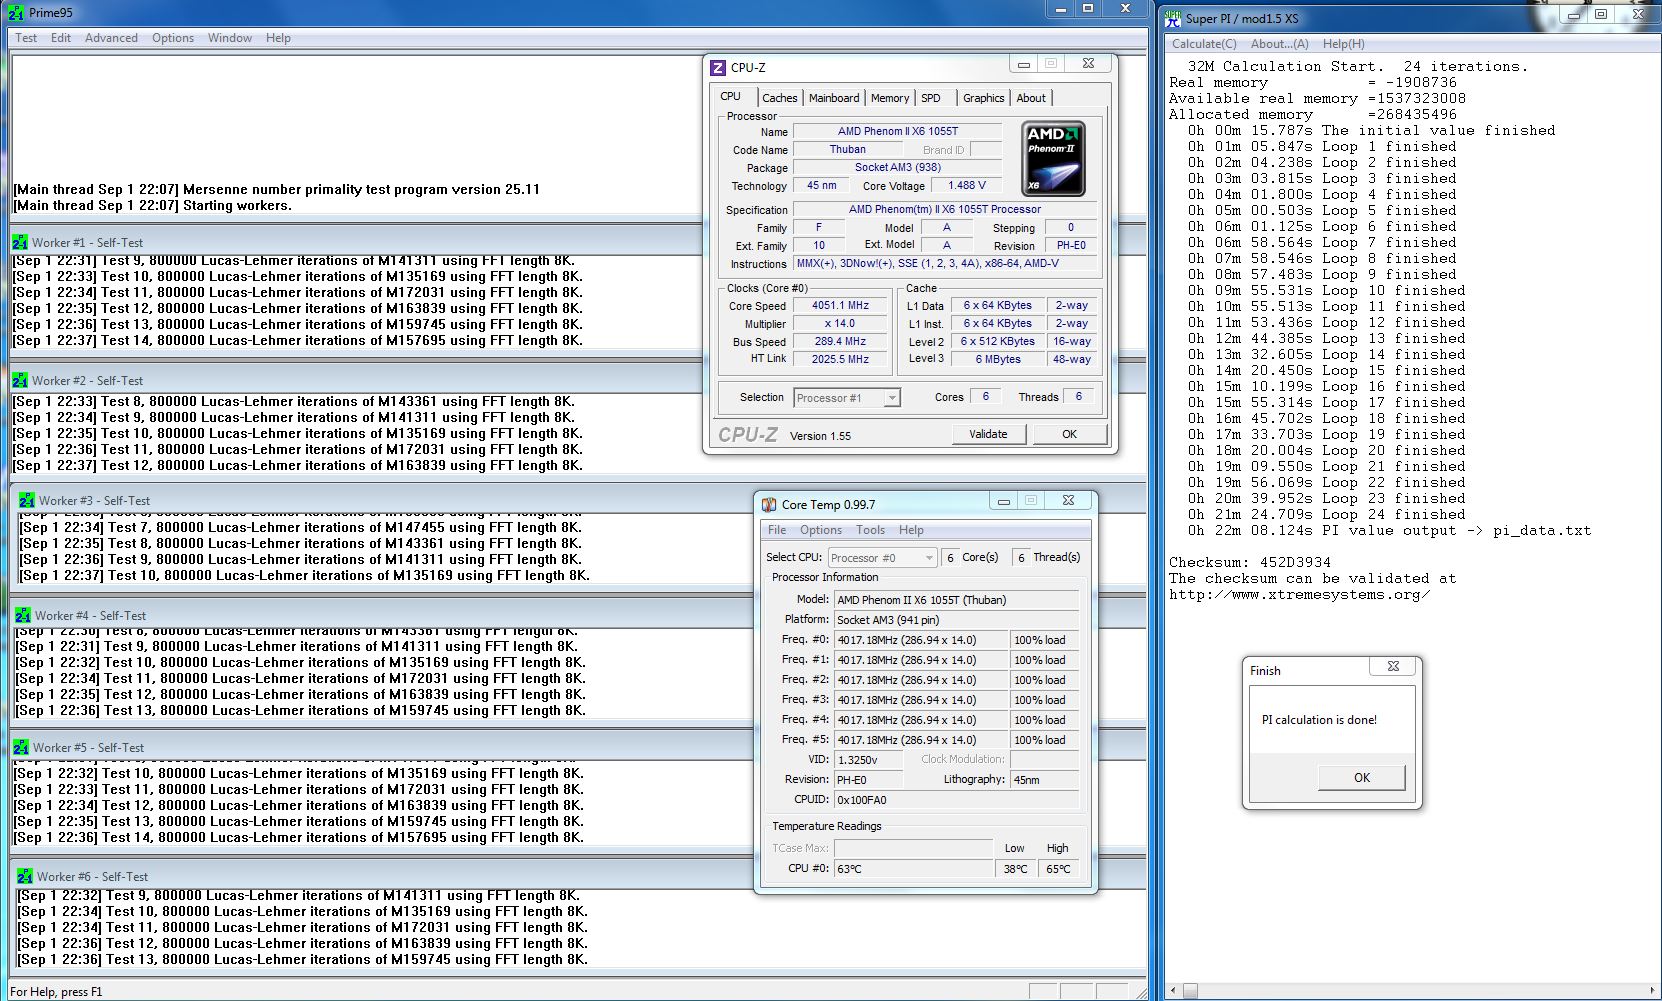1662x1001 pixels.
Task: Click OK in the Finish dialog
Action: [x=1362, y=778]
